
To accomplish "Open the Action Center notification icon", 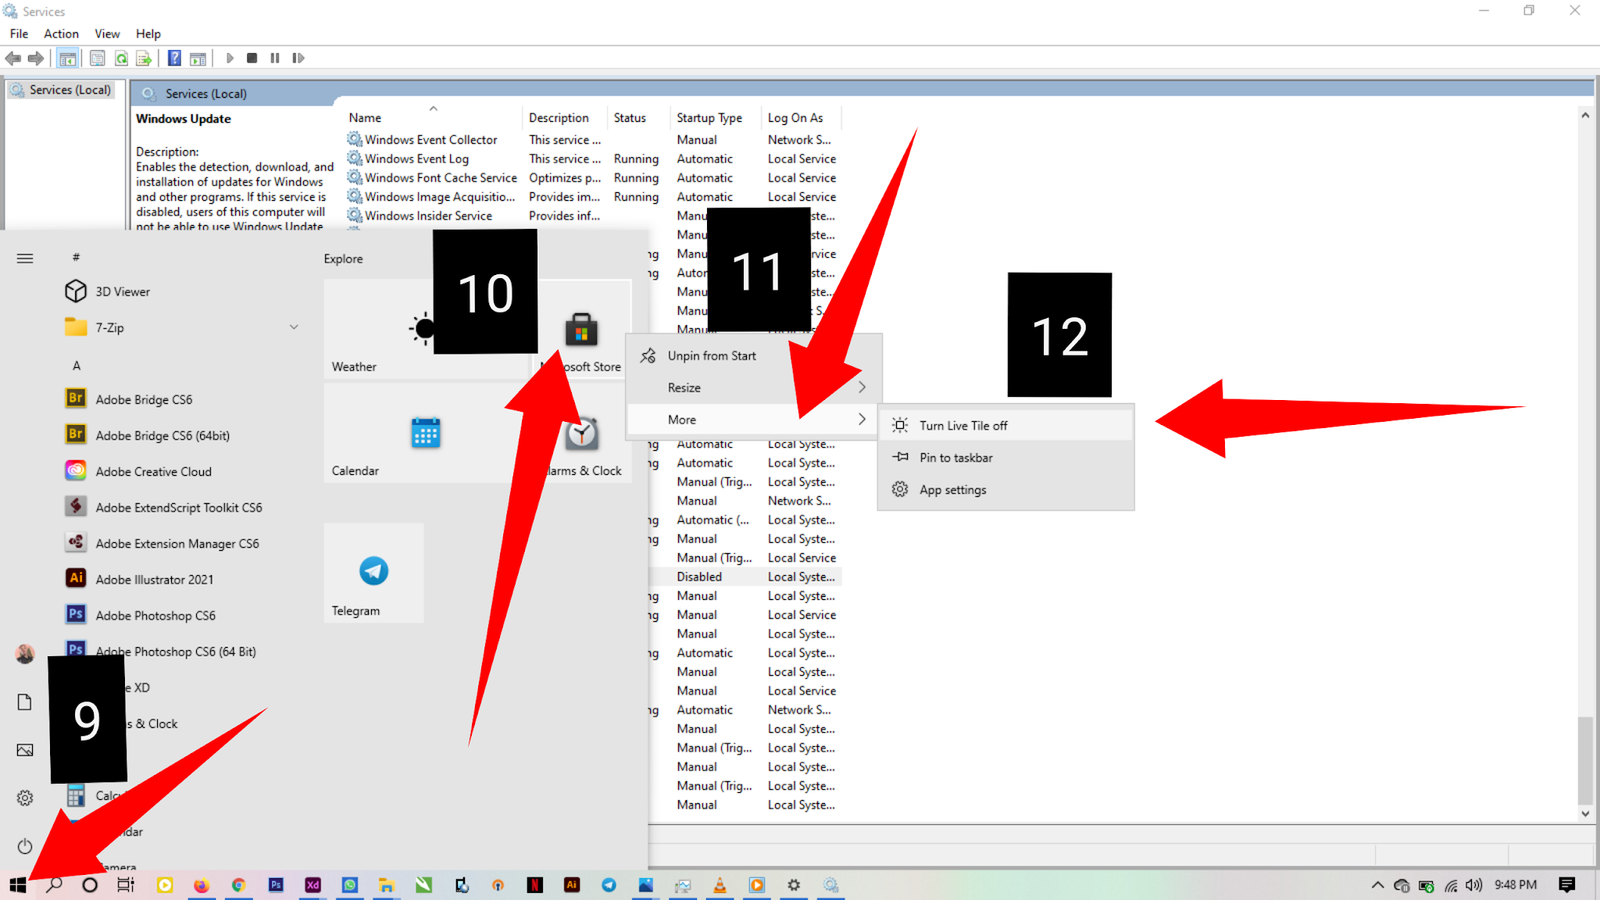I will click(x=1567, y=885).
